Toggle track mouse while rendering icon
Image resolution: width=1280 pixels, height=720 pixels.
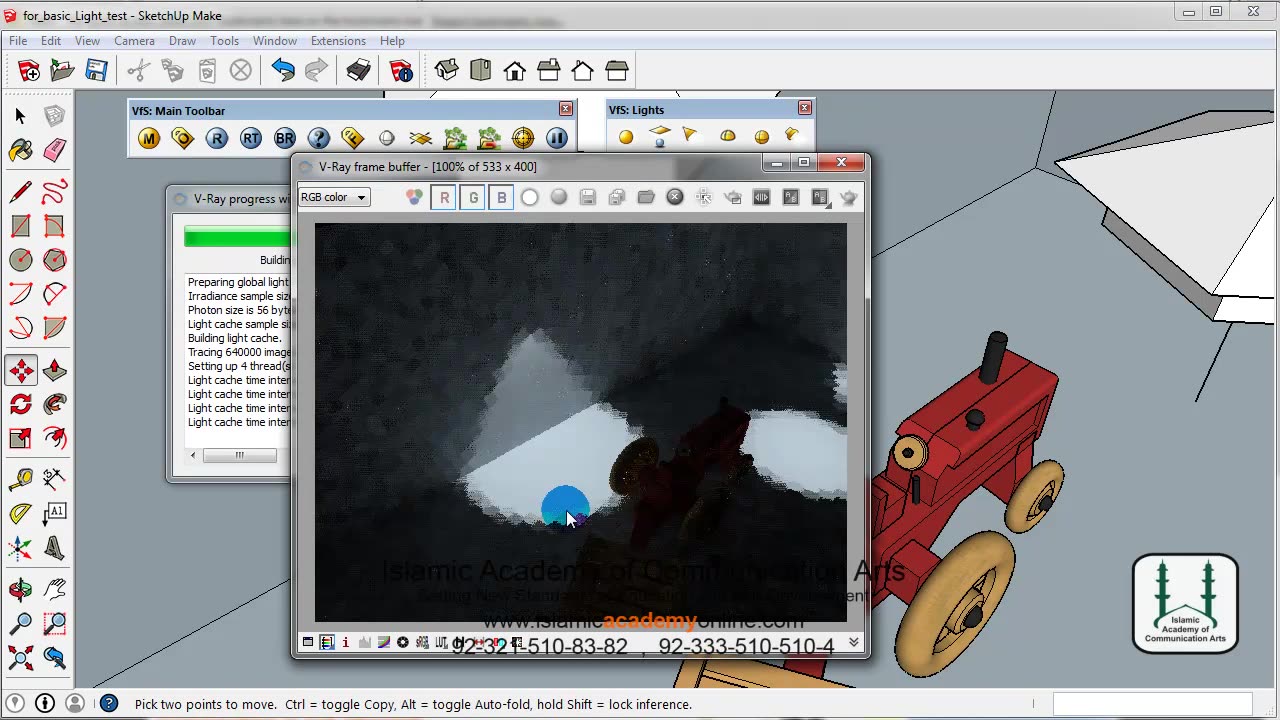[704, 198]
